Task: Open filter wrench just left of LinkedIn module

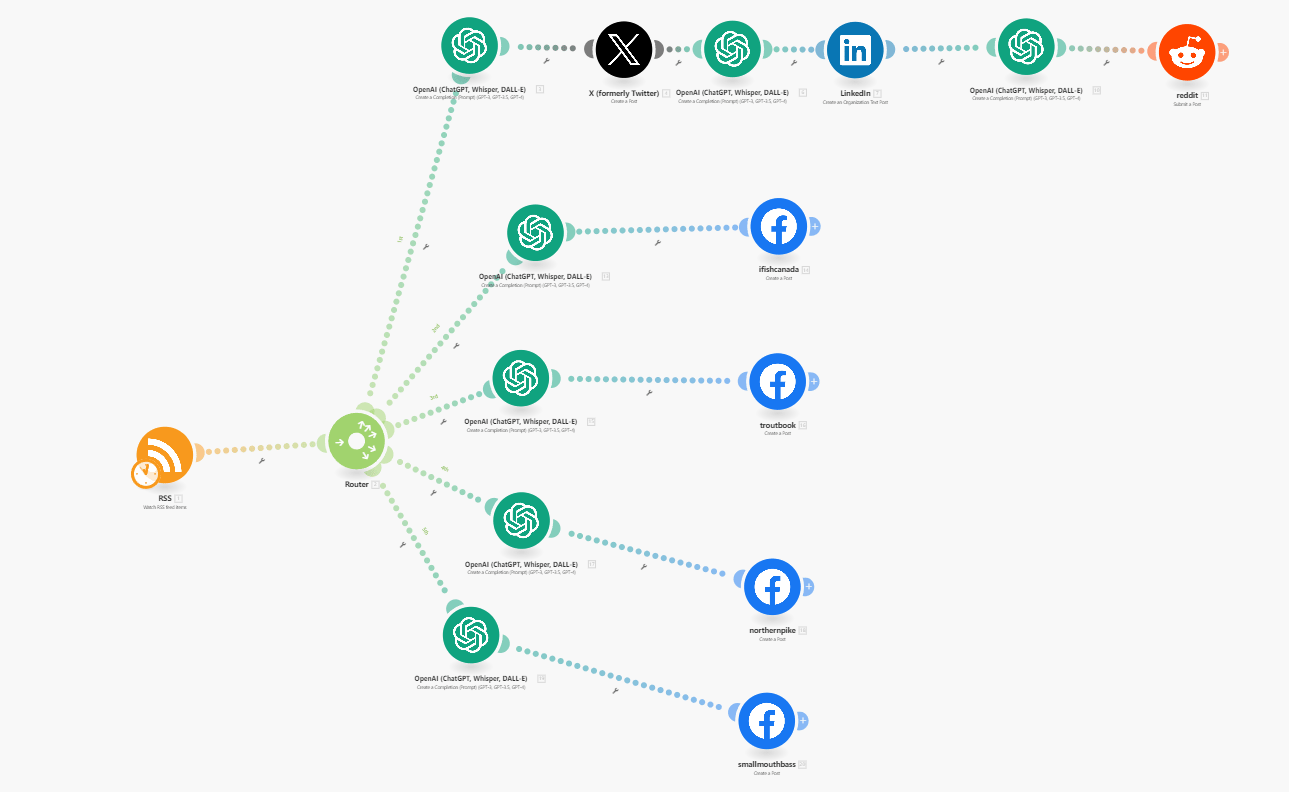Action: click(x=793, y=62)
